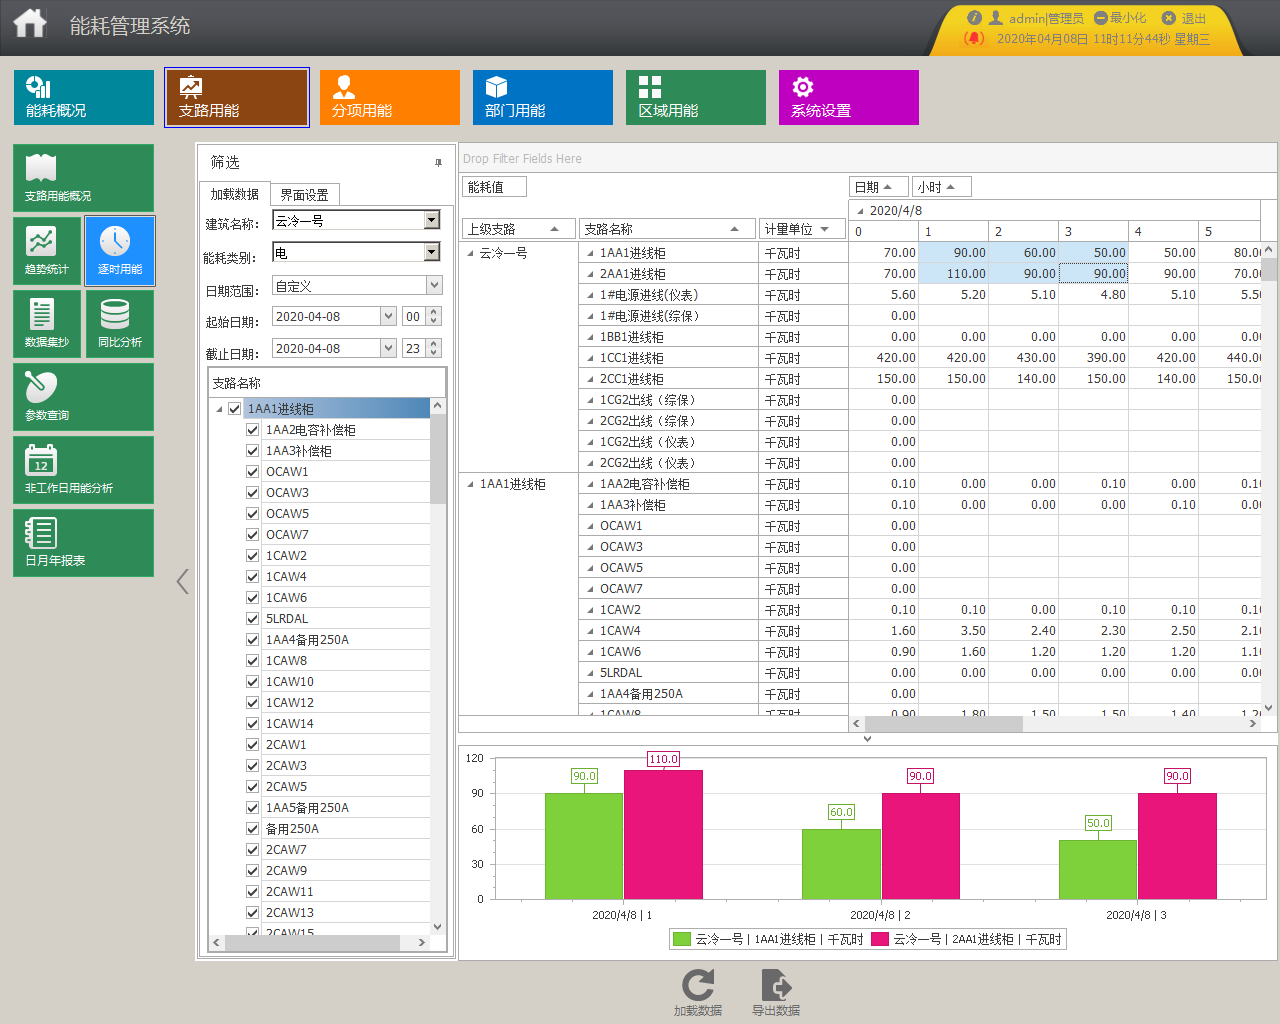Open 支路用能概况 in the sidebar

click(83, 178)
